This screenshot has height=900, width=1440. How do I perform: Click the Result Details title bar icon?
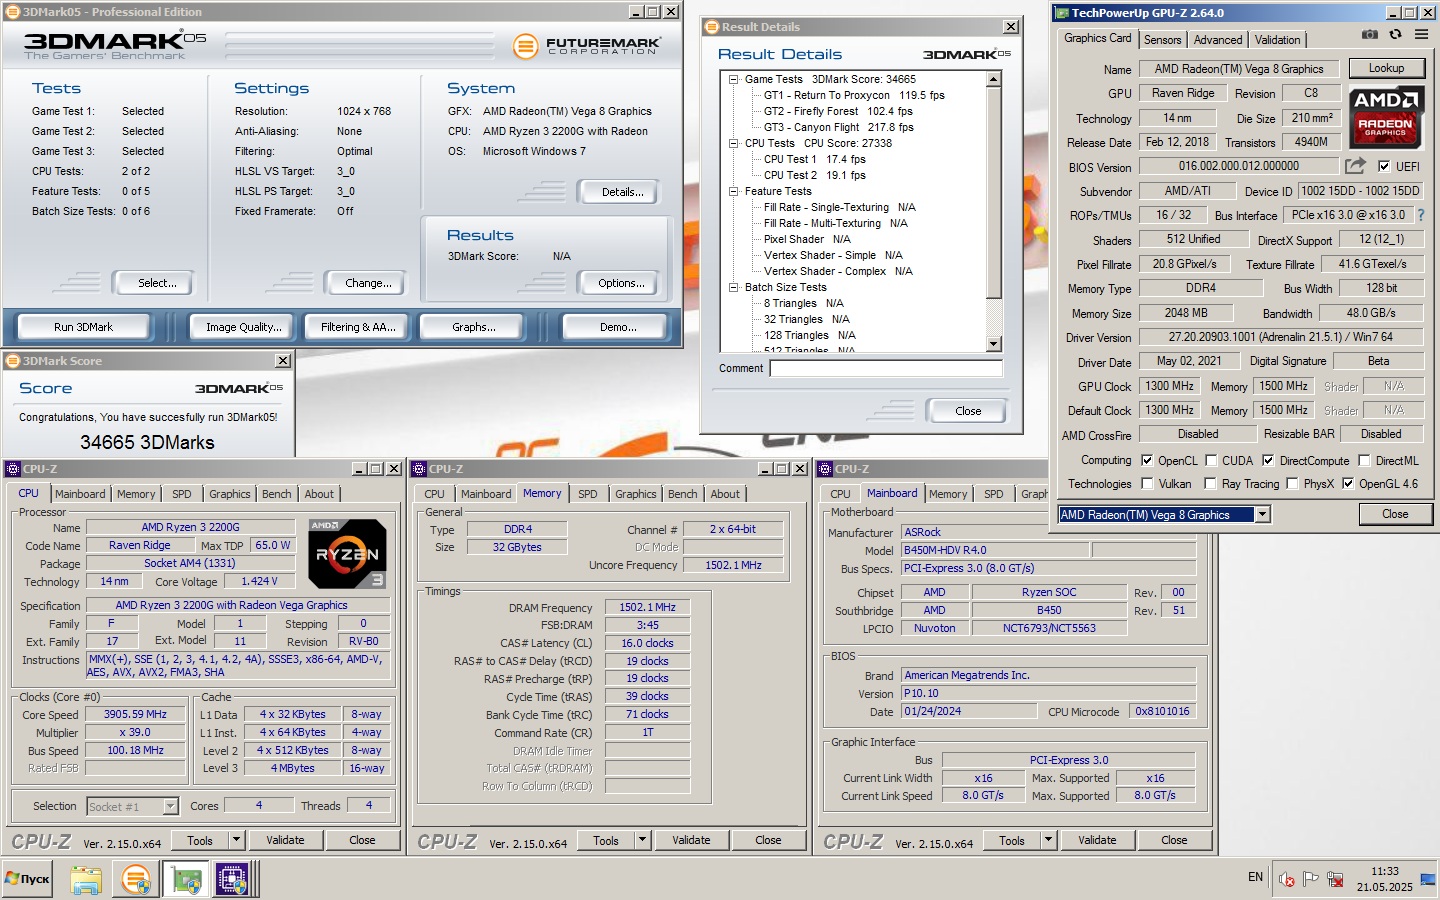tap(712, 27)
